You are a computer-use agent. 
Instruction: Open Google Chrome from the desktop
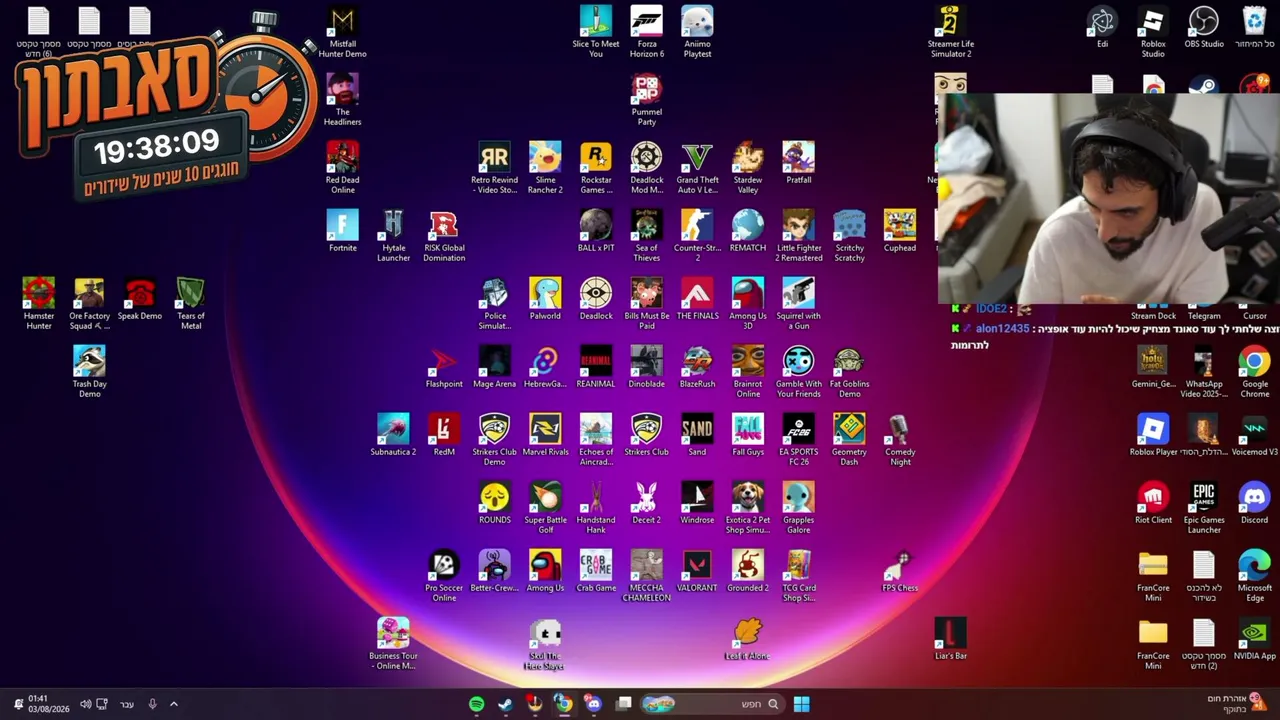[x=1254, y=372]
